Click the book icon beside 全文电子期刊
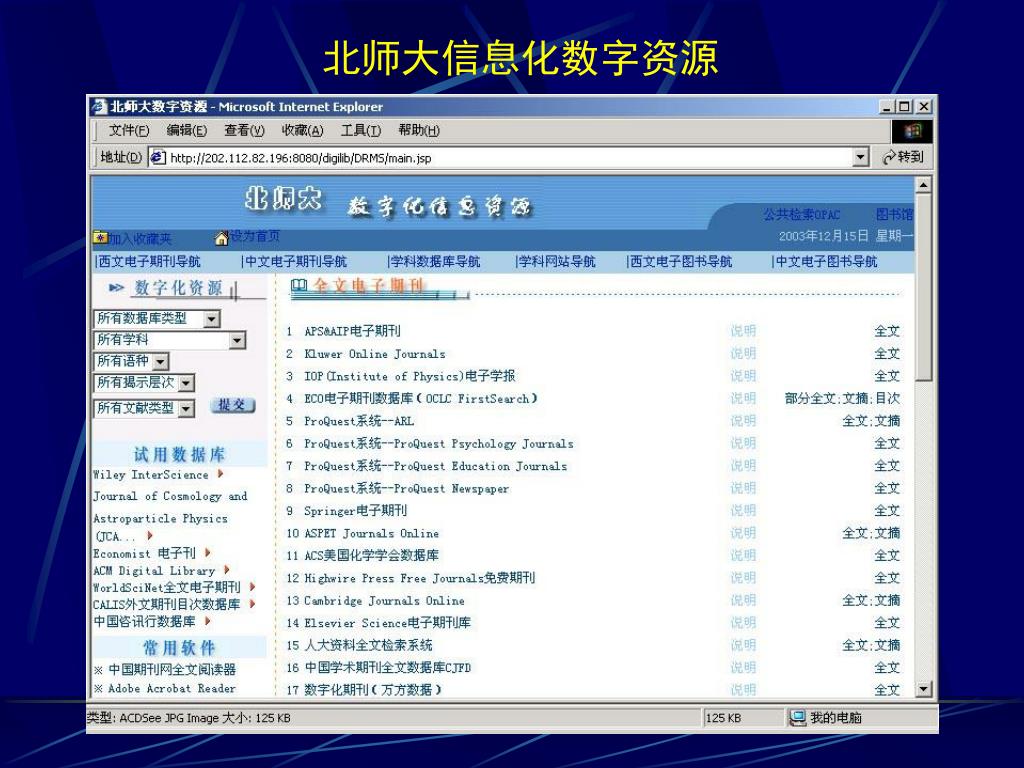Viewport: 1024px width, 768px height. [299, 285]
